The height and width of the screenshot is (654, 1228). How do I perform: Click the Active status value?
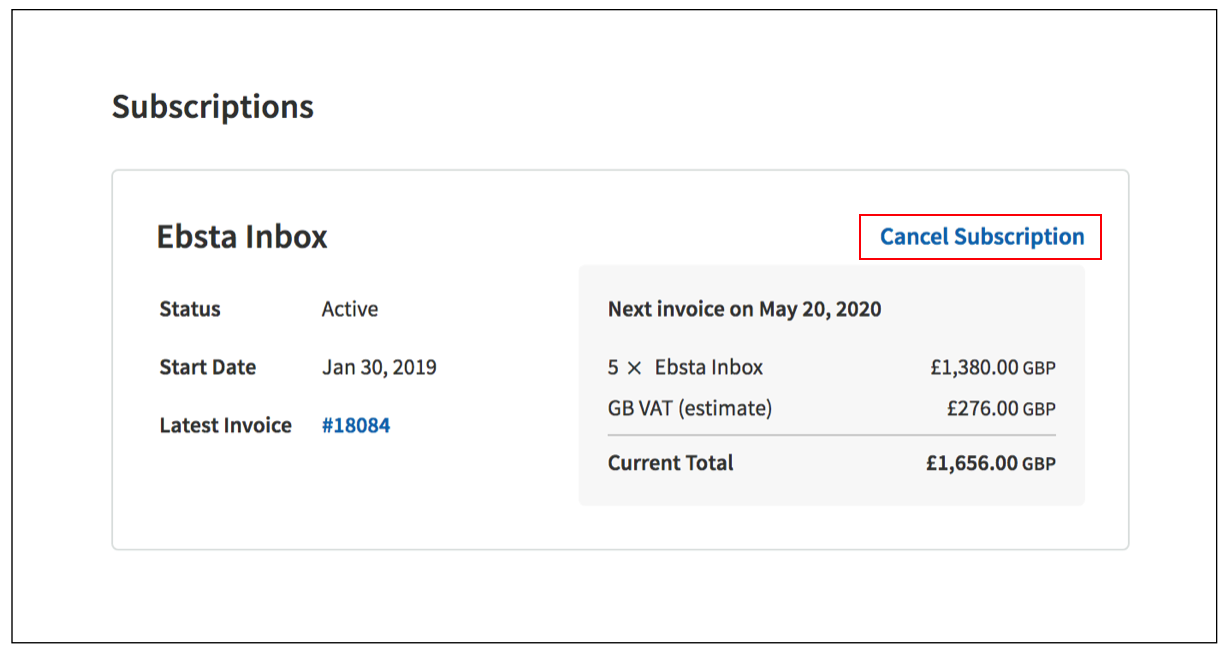(349, 309)
